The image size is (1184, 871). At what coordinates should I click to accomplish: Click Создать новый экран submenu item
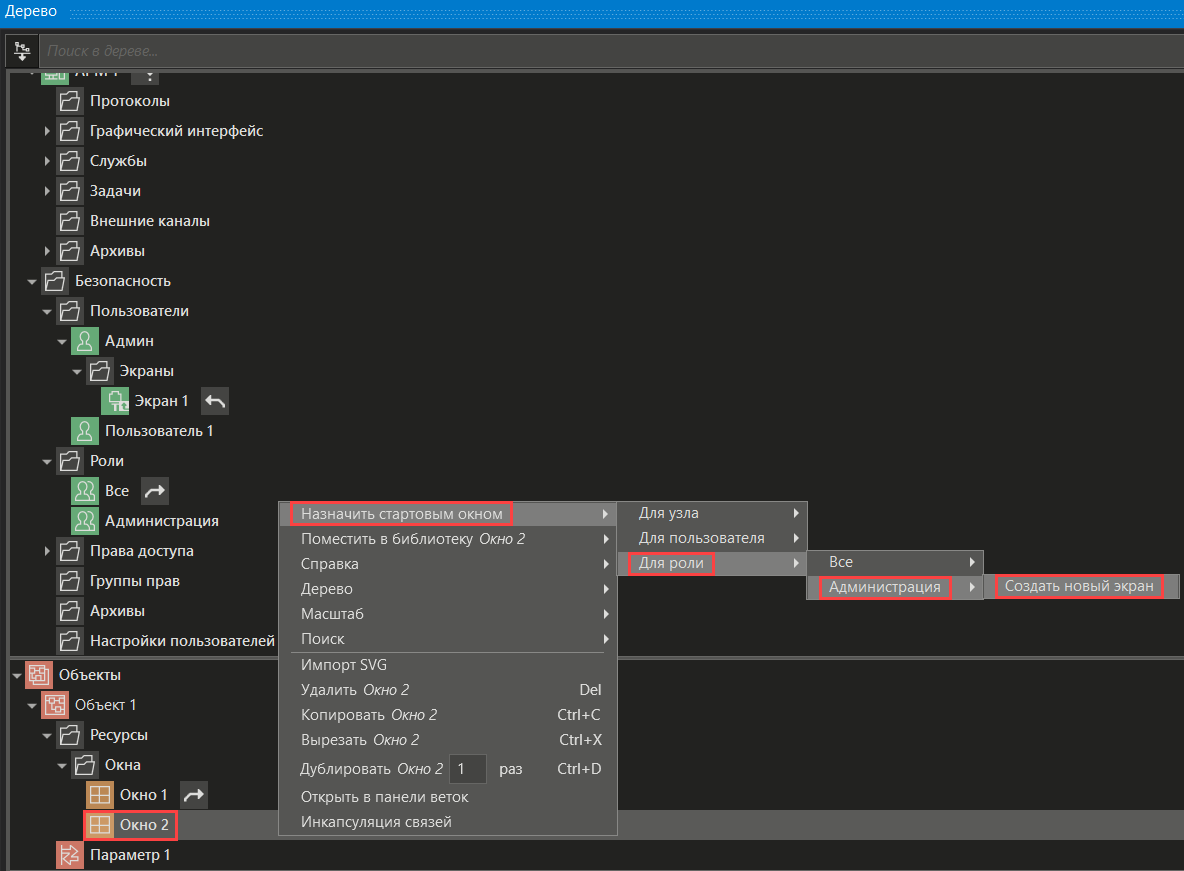[x=1079, y=587]
